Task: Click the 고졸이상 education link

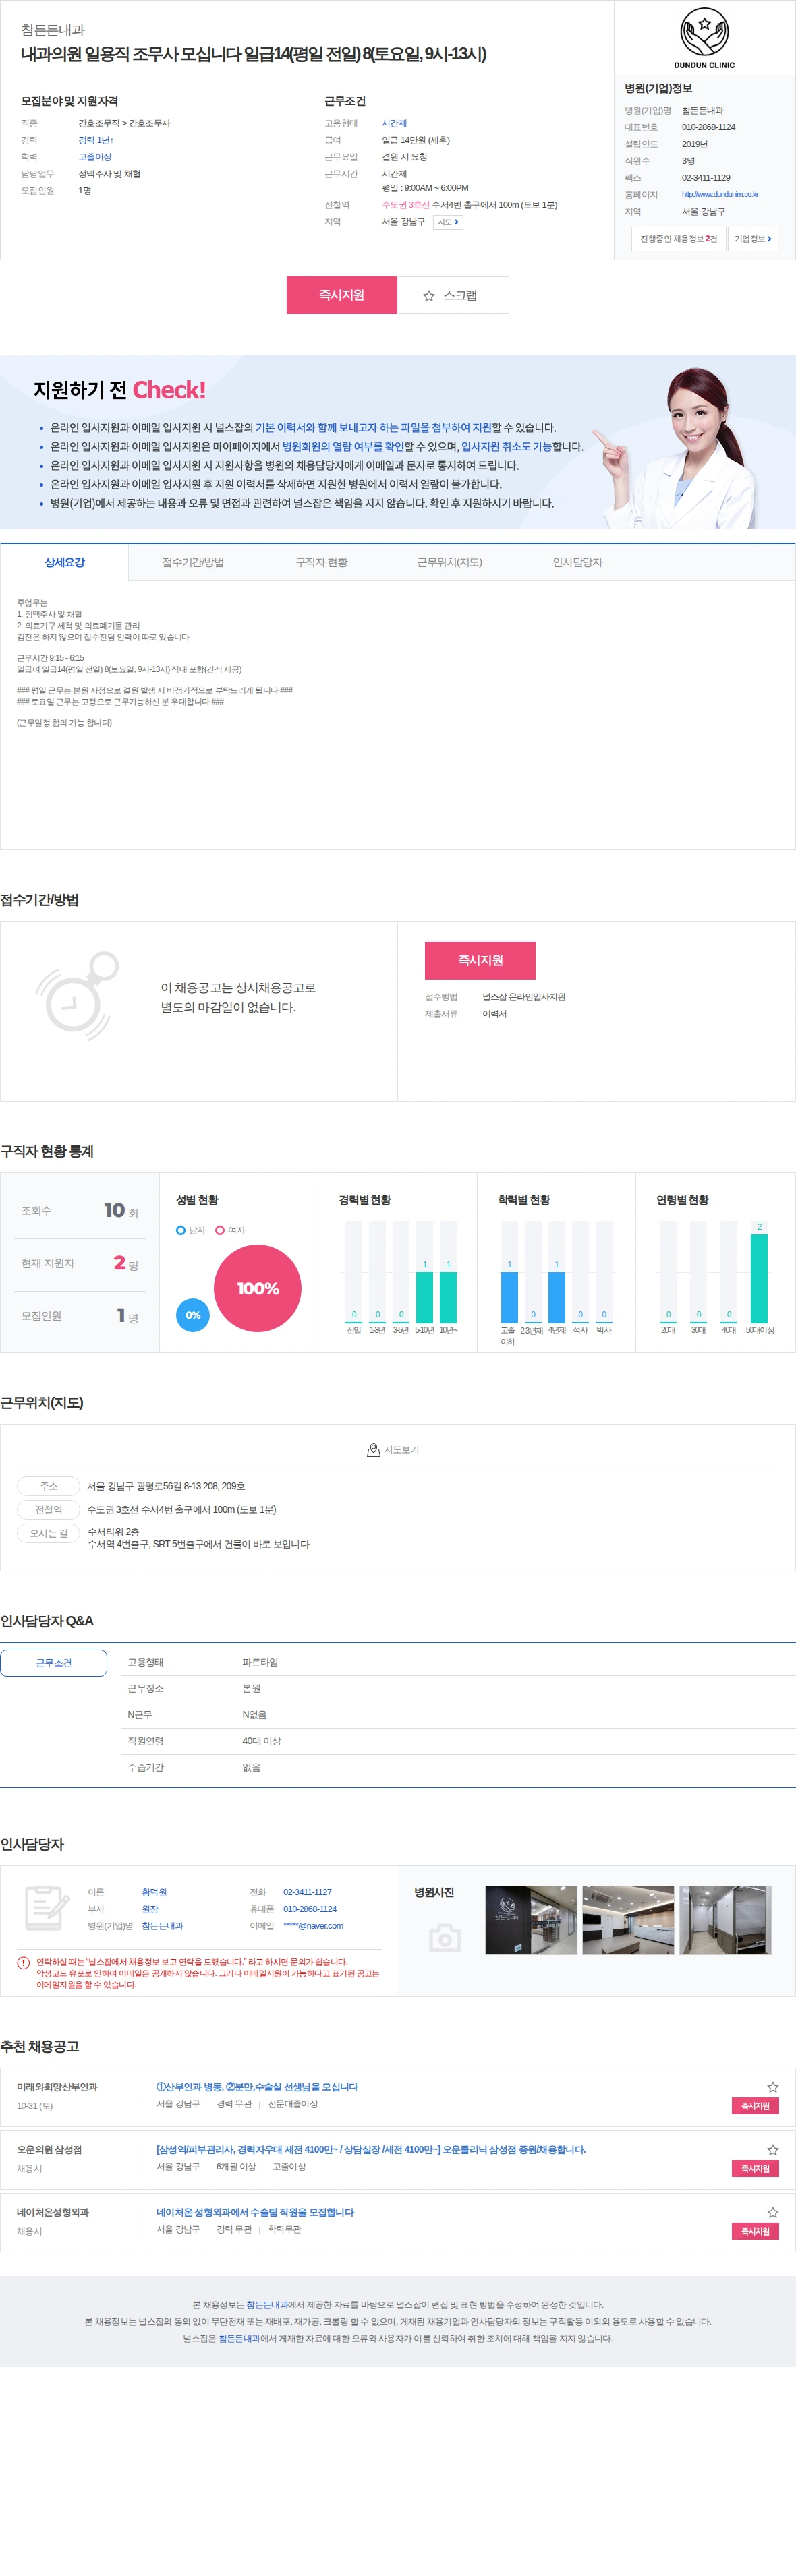Action: pyautogui.click(x=95, y=157)
